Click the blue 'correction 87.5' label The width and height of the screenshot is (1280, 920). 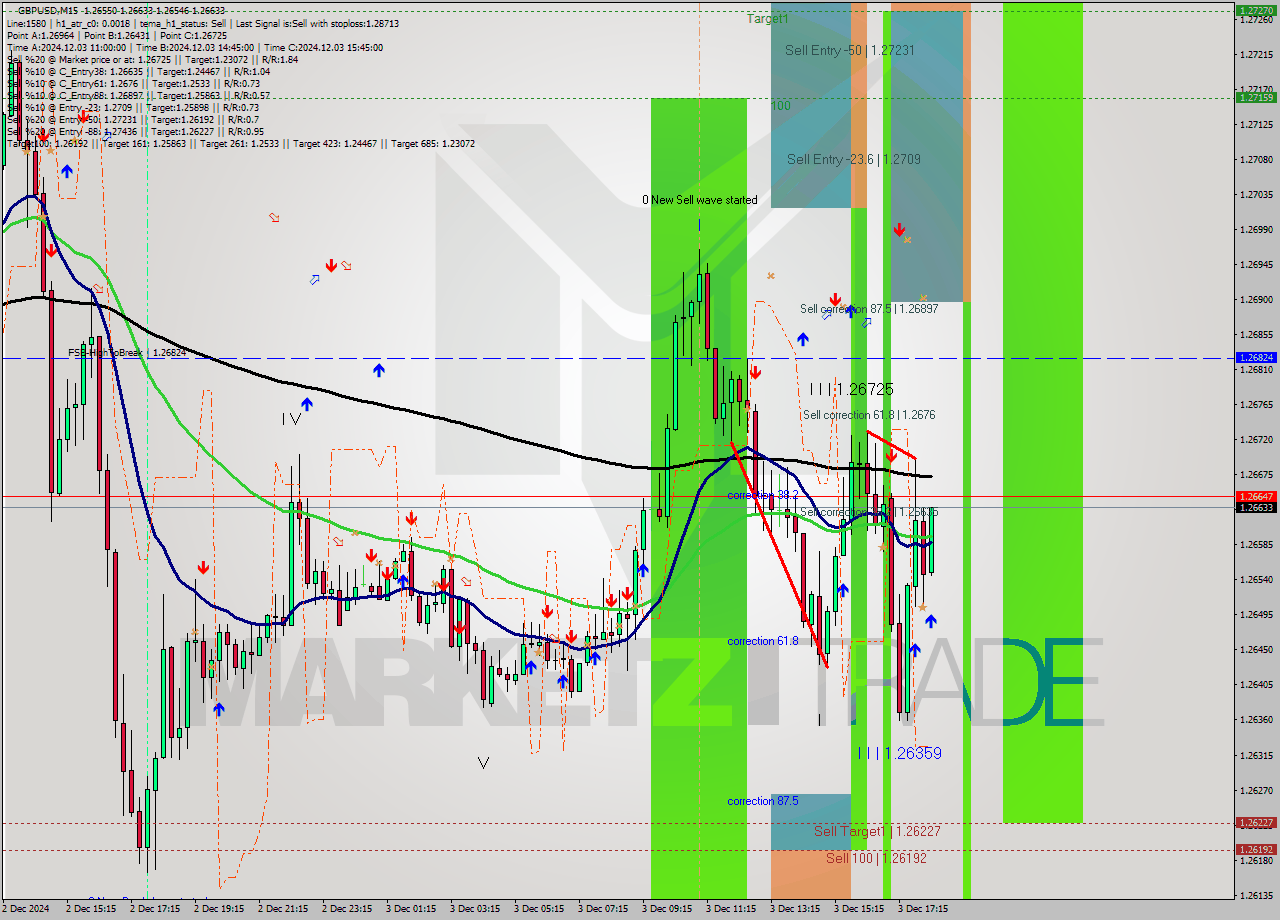[763, 801]
